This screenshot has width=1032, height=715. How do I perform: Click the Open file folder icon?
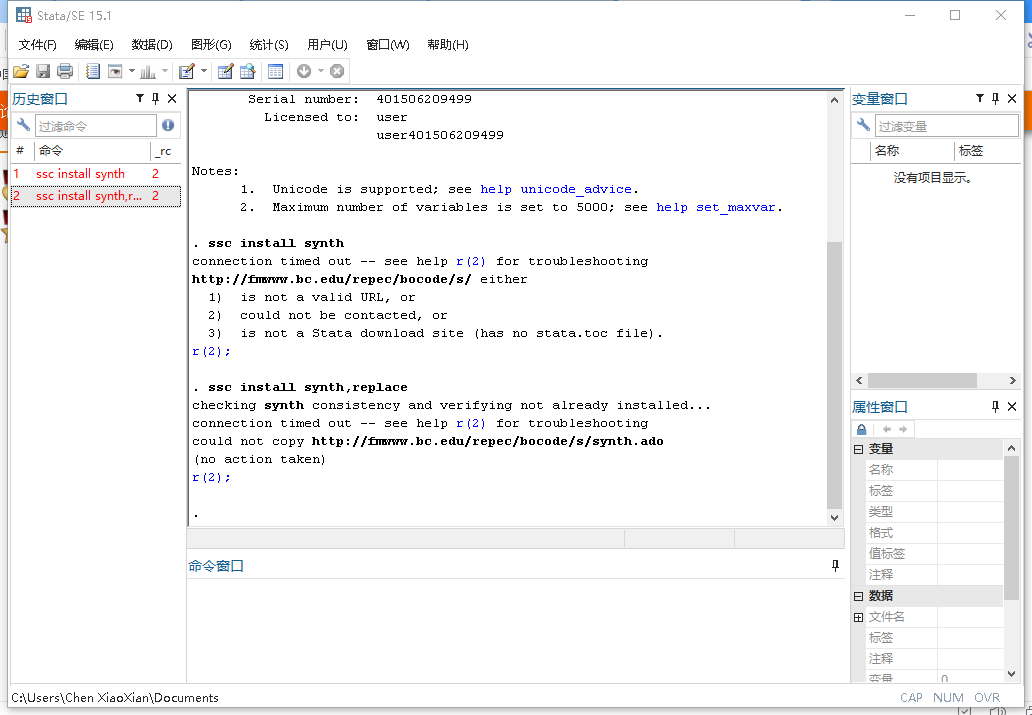coord(20,71)
